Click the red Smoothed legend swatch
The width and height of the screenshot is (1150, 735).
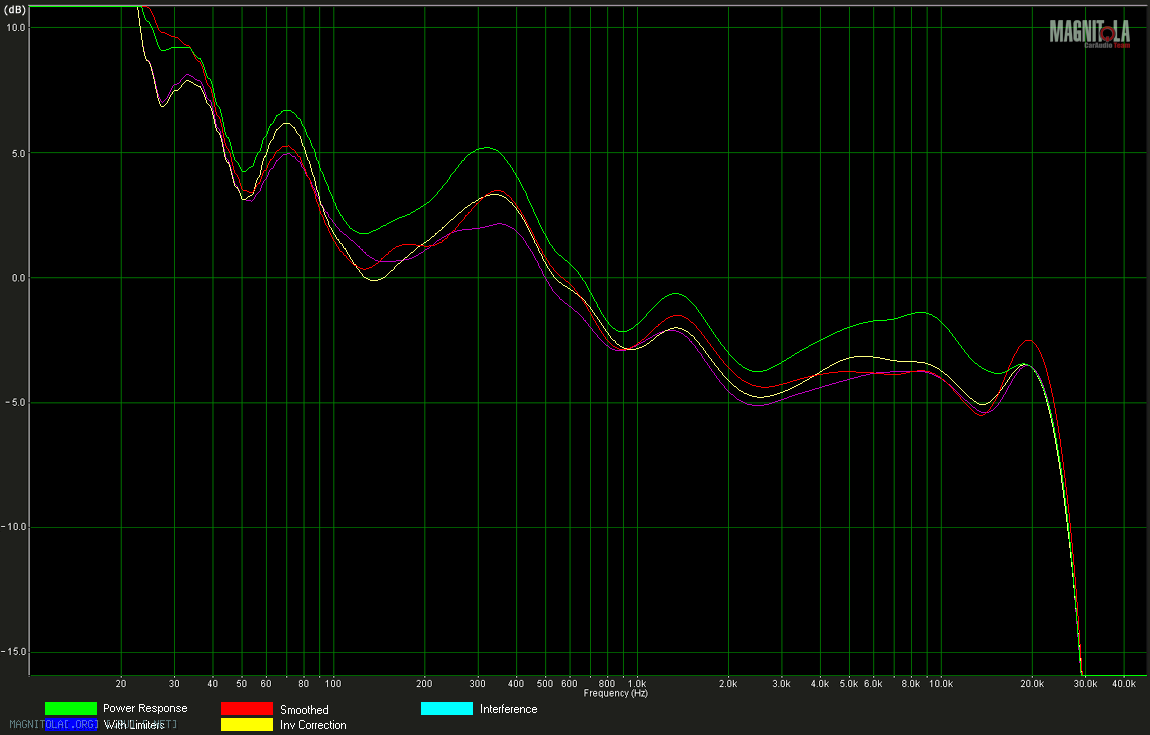pos(246,709)
